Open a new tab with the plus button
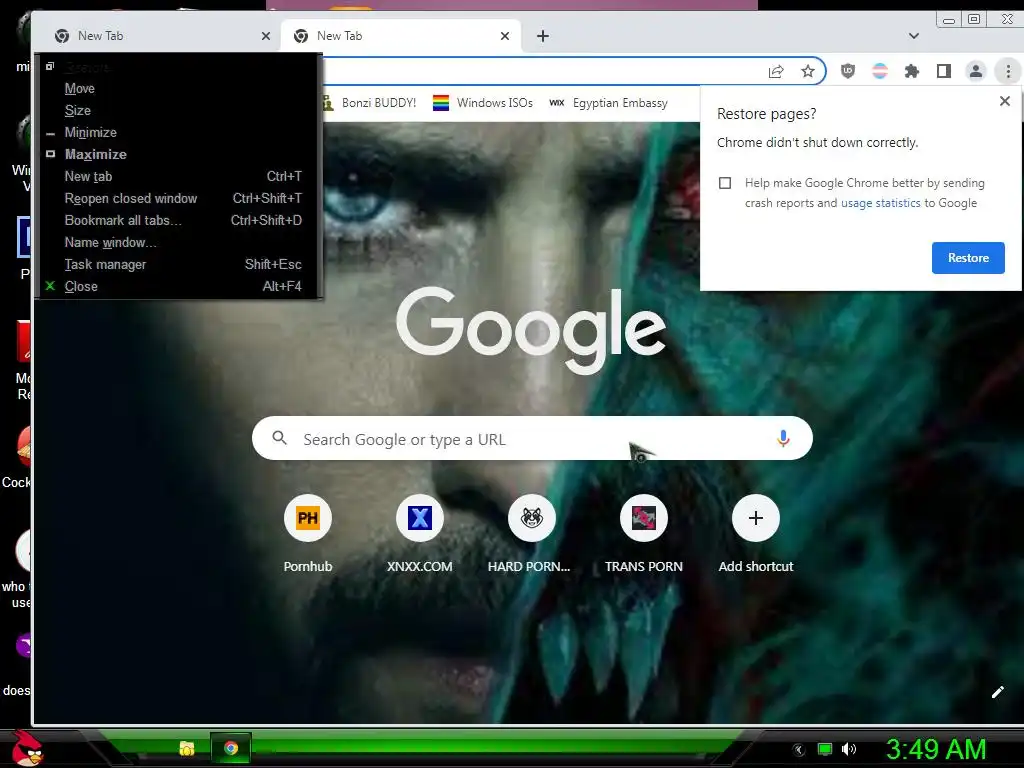This screenshot has height=768, width=1024. [x=543, y=36]
